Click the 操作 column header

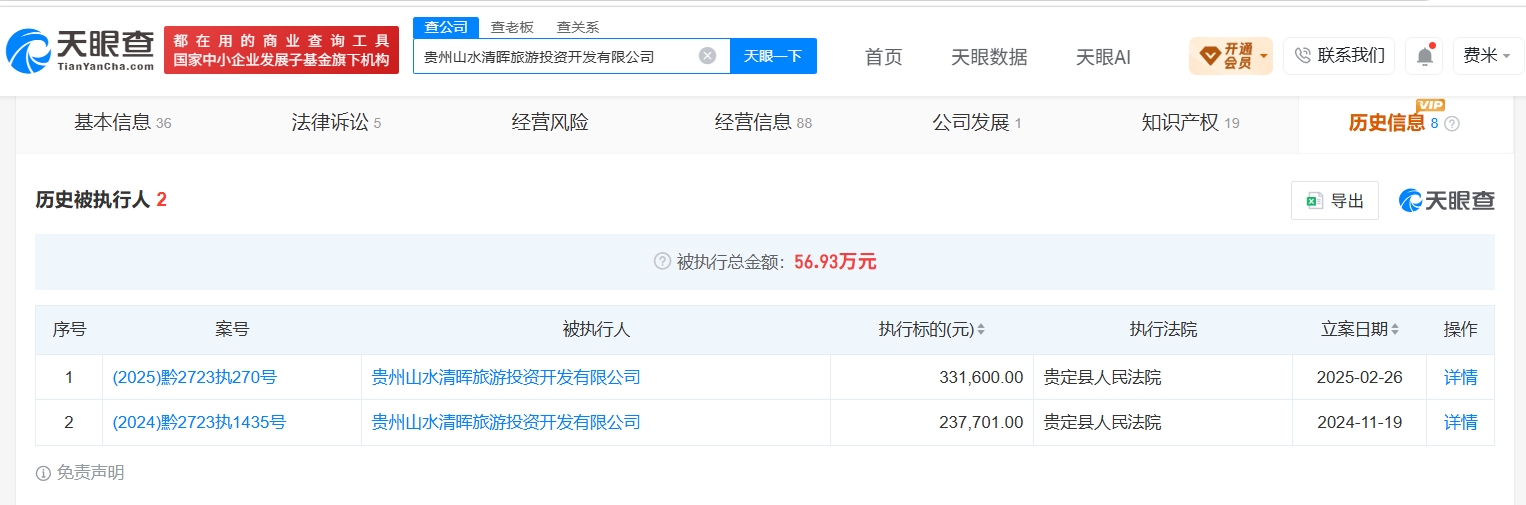[1461, 330]
